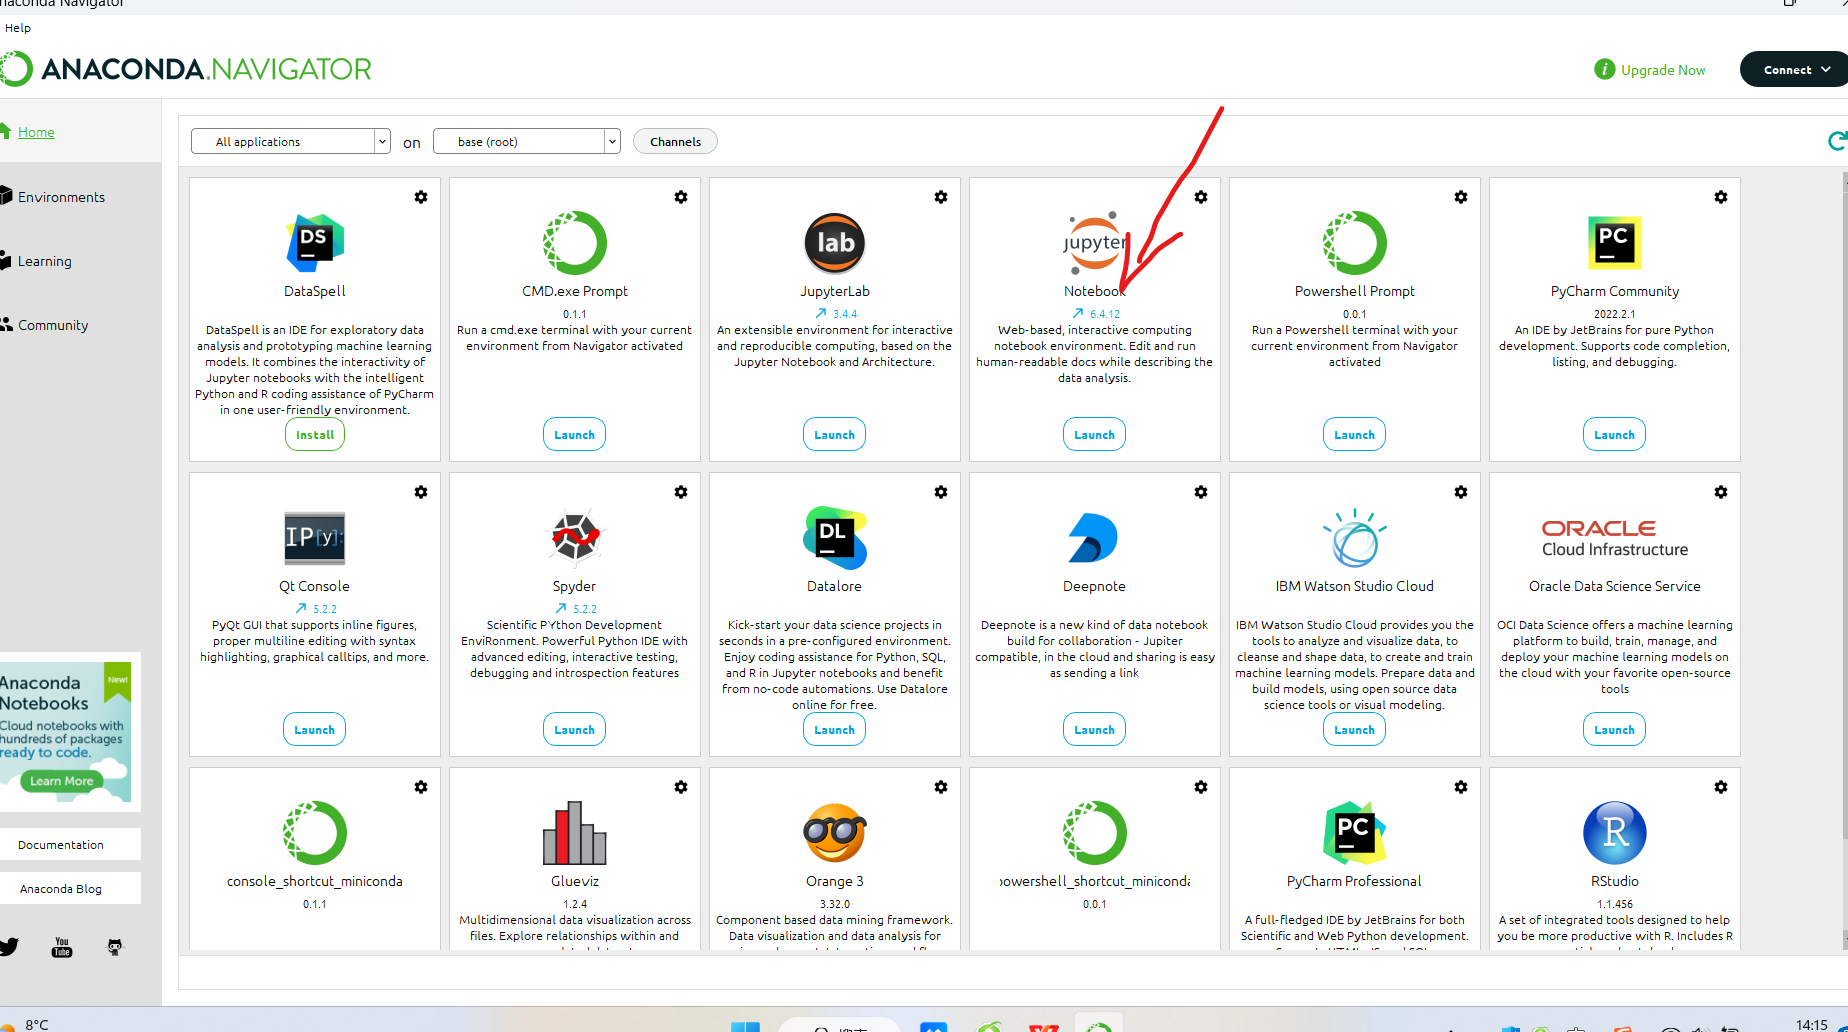Launch Spyder
Image resolution: width=1848 pixels, height=1032 pixels.
pos(575,729)
